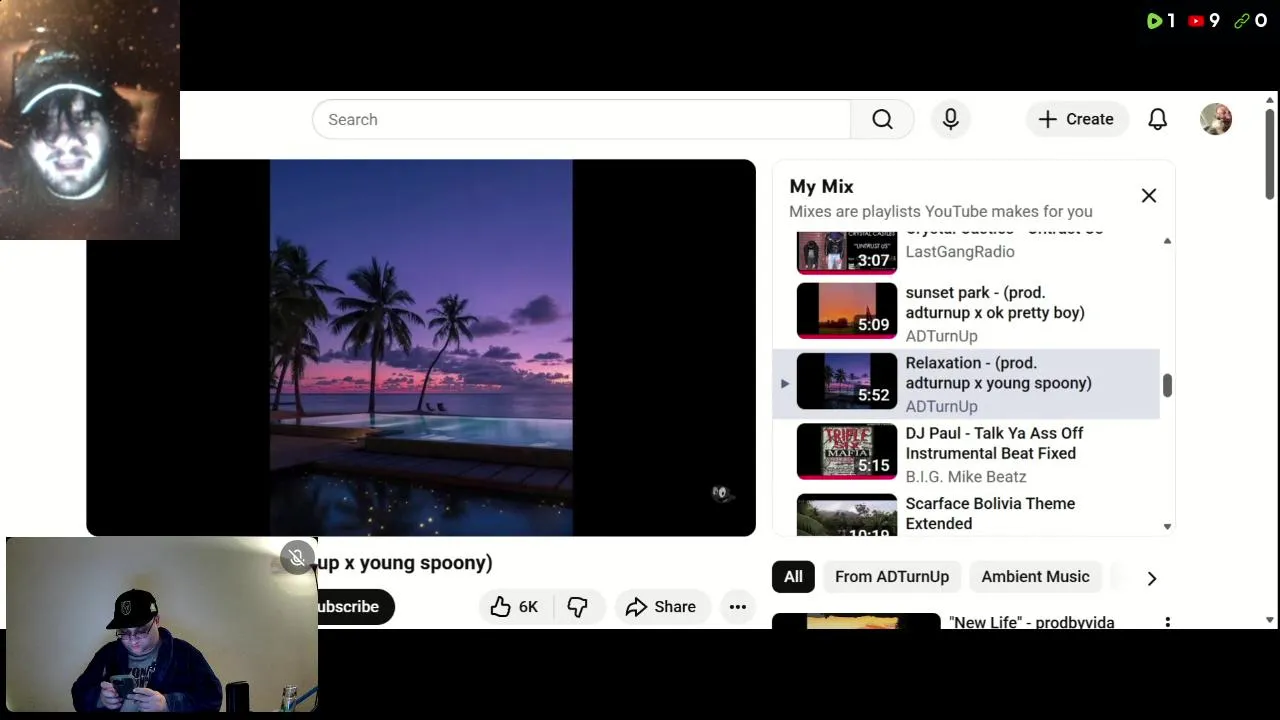Click the bottom webcam overlay

click(162, 625)
